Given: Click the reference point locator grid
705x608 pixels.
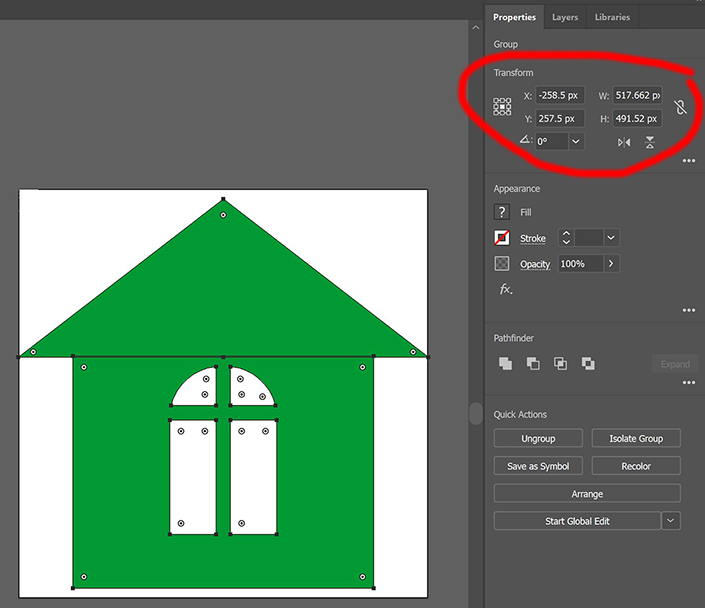Looking at the screenshot, I should tap(502, 107).
